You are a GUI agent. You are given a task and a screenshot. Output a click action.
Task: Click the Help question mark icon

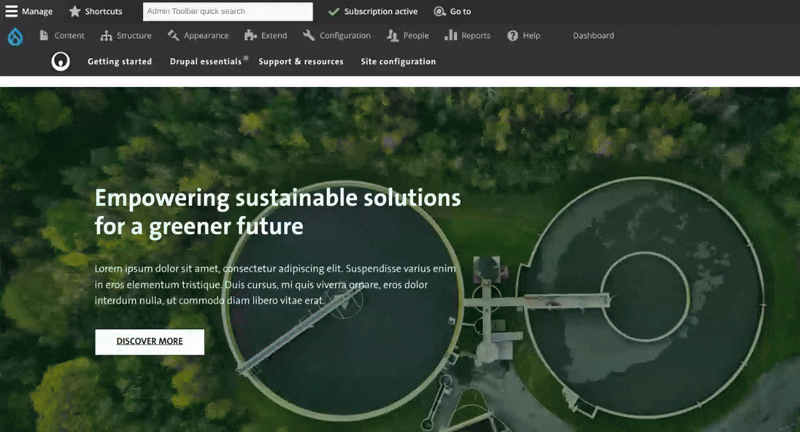click(x=513, y=35)
